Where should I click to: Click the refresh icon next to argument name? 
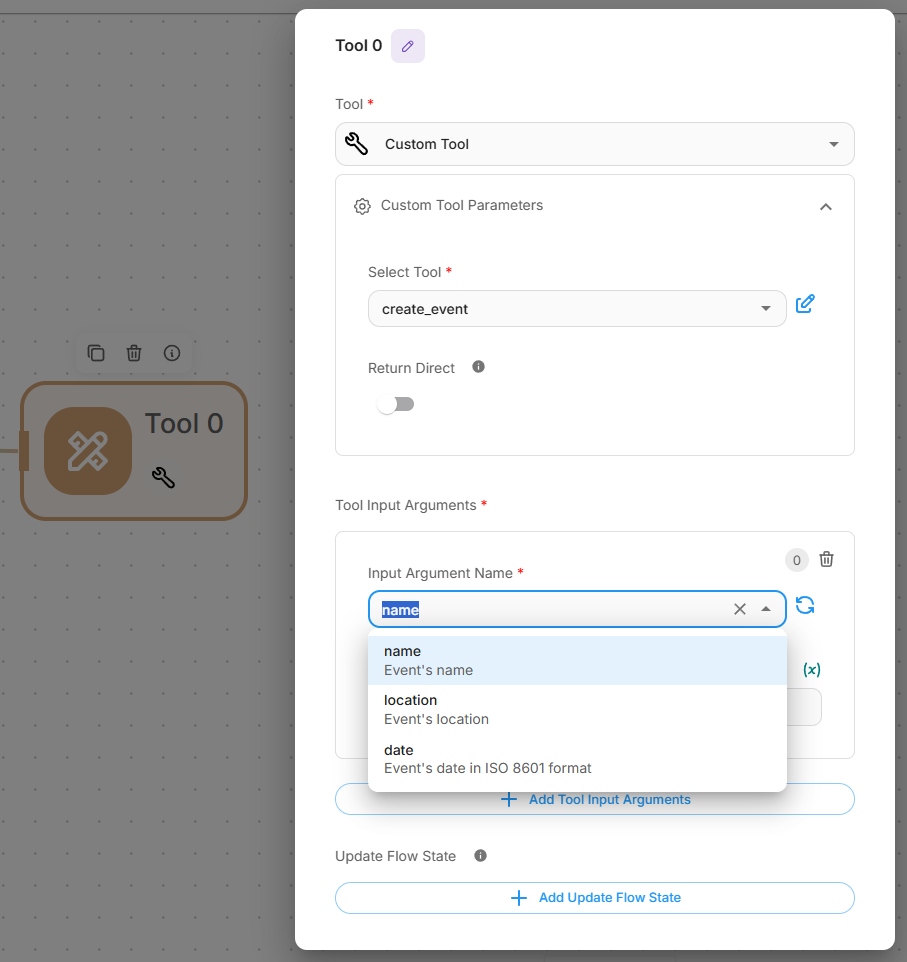pyautogui.click(x=805, y=605)
